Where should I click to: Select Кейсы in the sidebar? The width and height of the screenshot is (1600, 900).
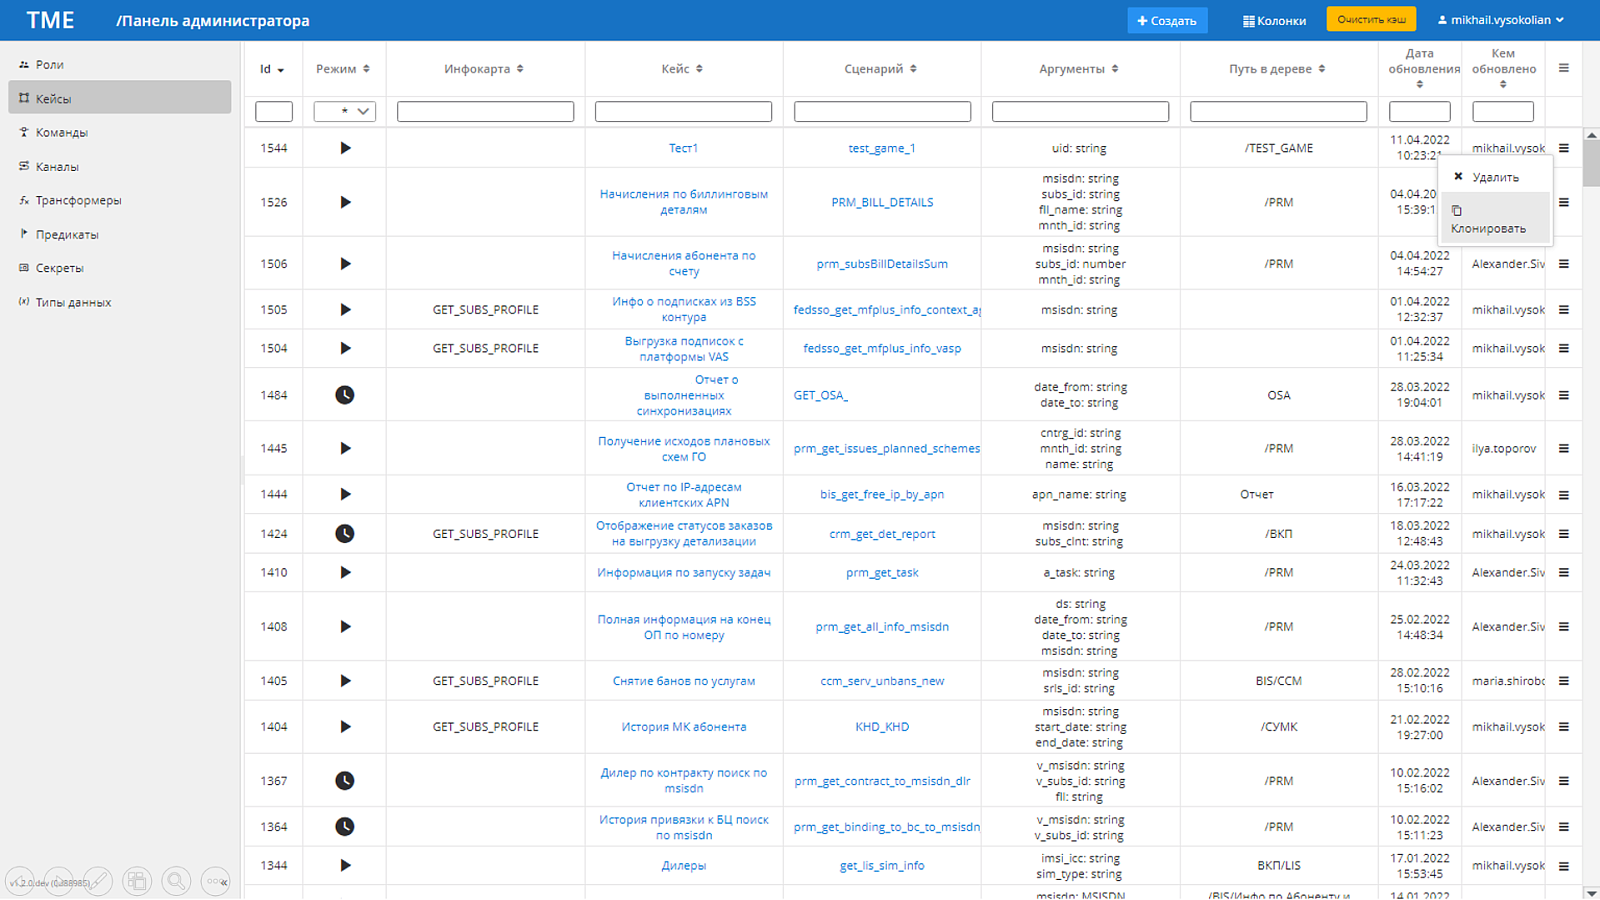pyautogui.click(x=120, y=98)
